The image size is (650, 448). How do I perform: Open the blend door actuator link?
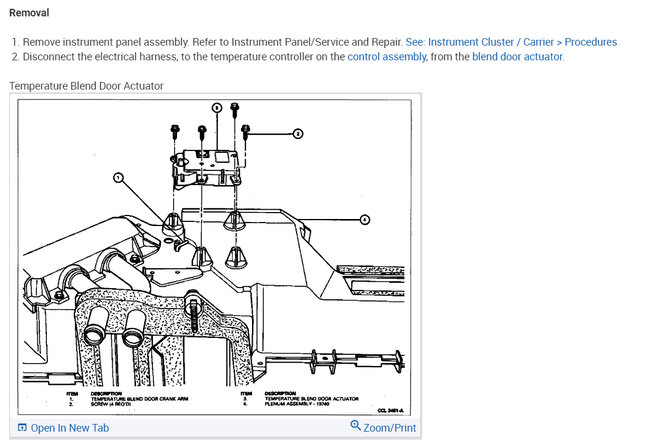(517, 57)
